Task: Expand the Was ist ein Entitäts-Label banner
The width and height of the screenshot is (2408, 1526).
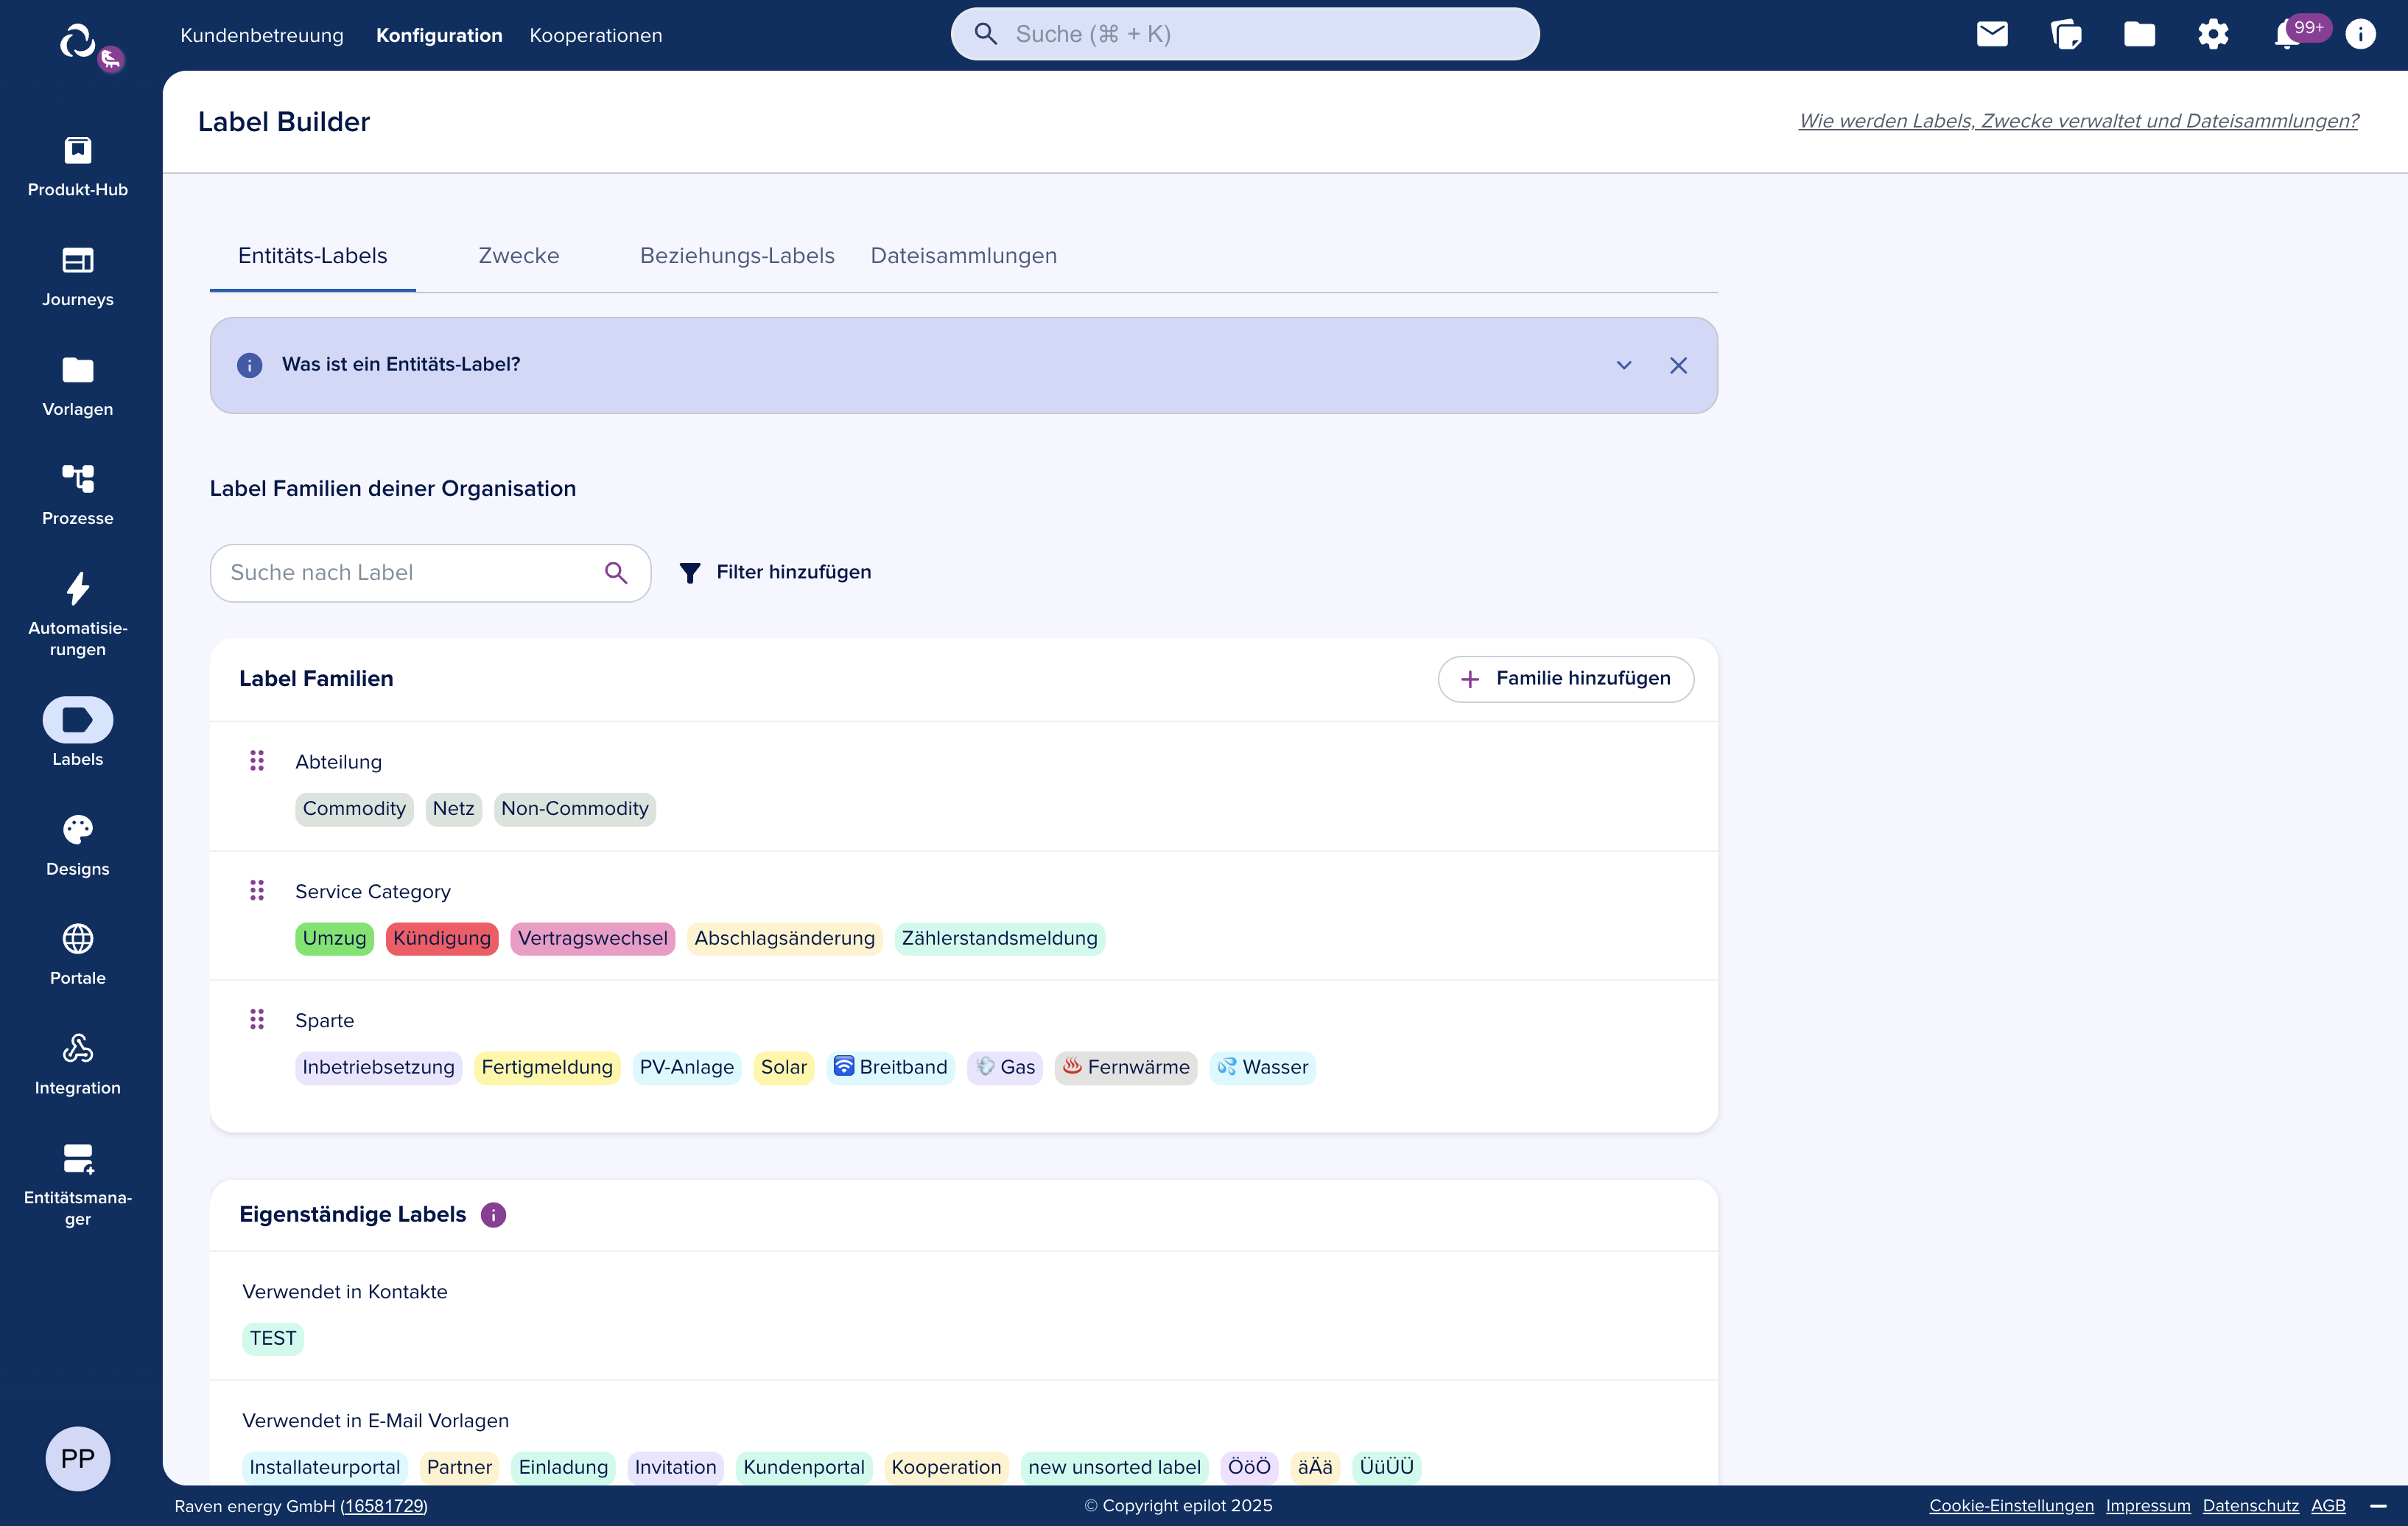Action: (1623, 365)
